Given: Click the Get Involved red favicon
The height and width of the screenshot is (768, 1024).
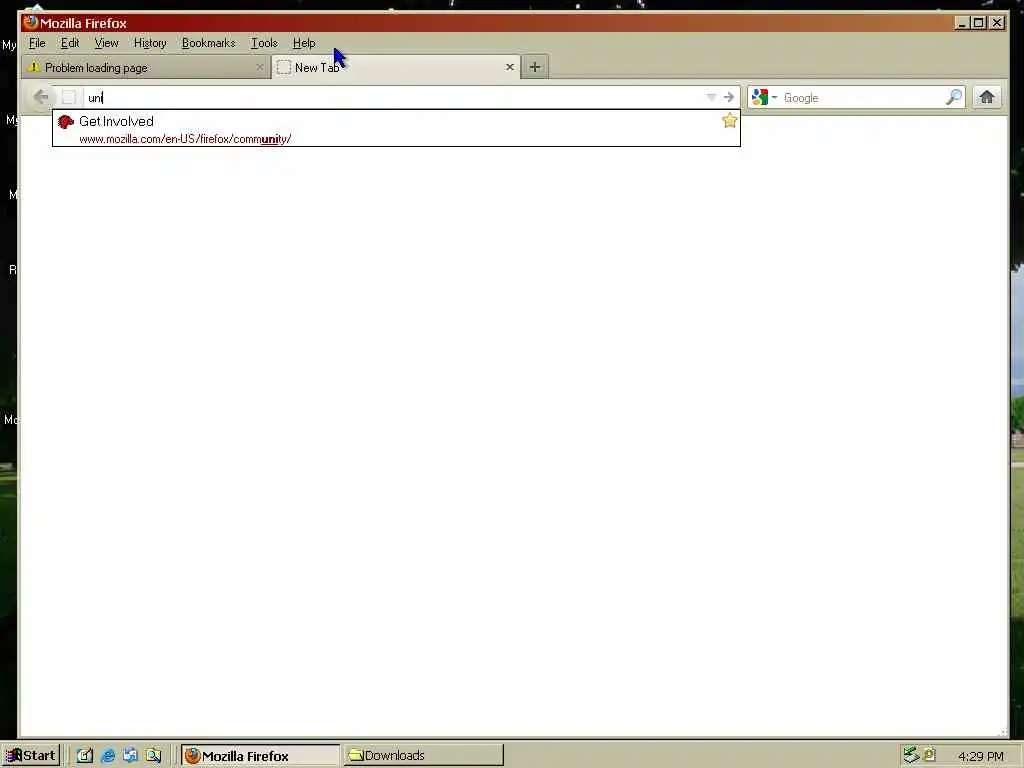Looking at the screenshot, I should click(65, 121).
